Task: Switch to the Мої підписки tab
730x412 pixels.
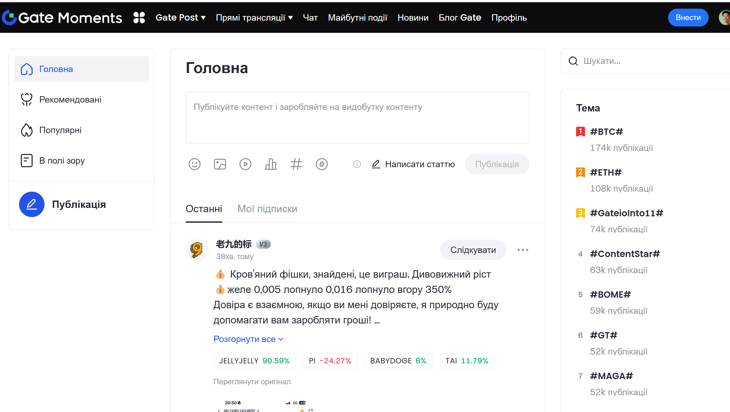Action: pyautogui.click(x=267, y=209)
